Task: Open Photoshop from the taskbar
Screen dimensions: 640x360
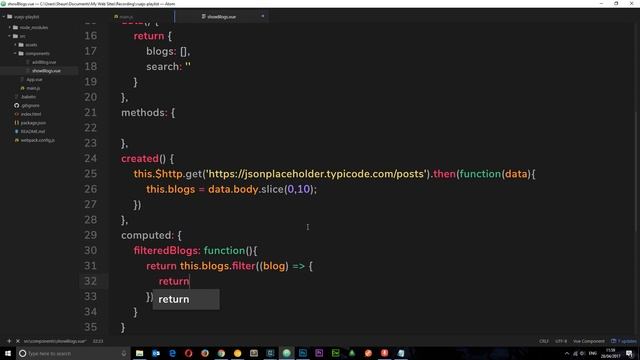Action: click(x=303, y=353)
